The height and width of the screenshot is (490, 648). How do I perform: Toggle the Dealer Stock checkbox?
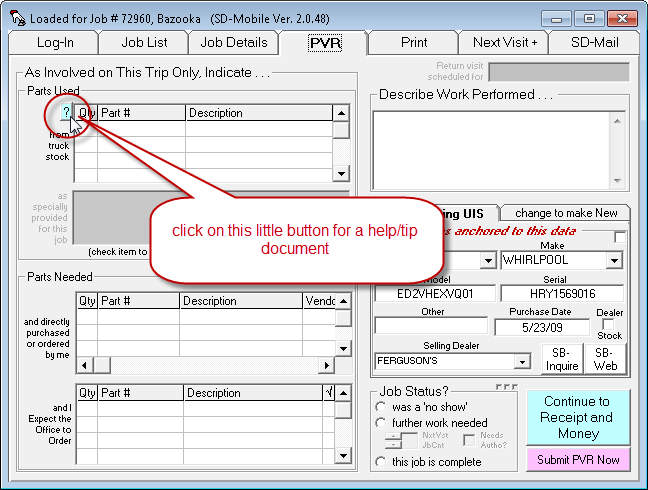point(609,324)
